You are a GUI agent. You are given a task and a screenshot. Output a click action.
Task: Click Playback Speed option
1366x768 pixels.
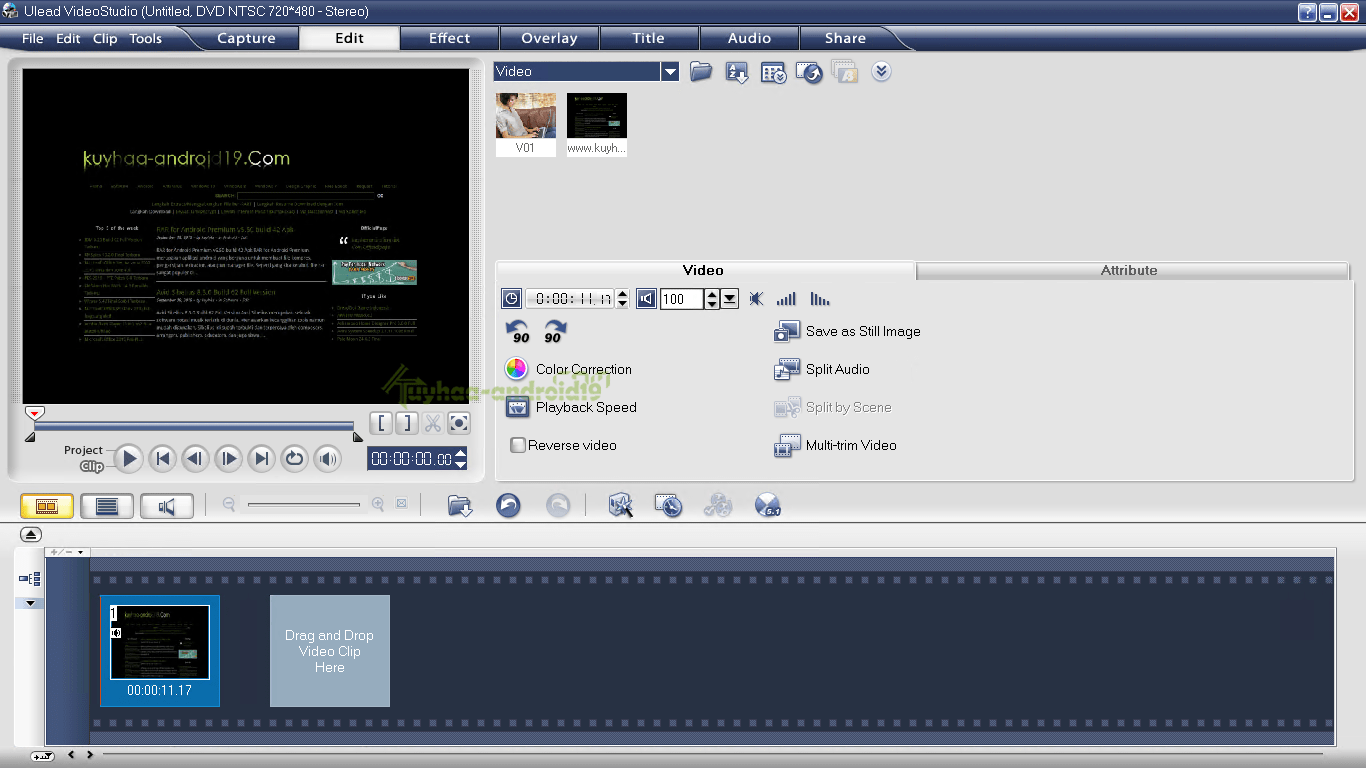point(570,407)
